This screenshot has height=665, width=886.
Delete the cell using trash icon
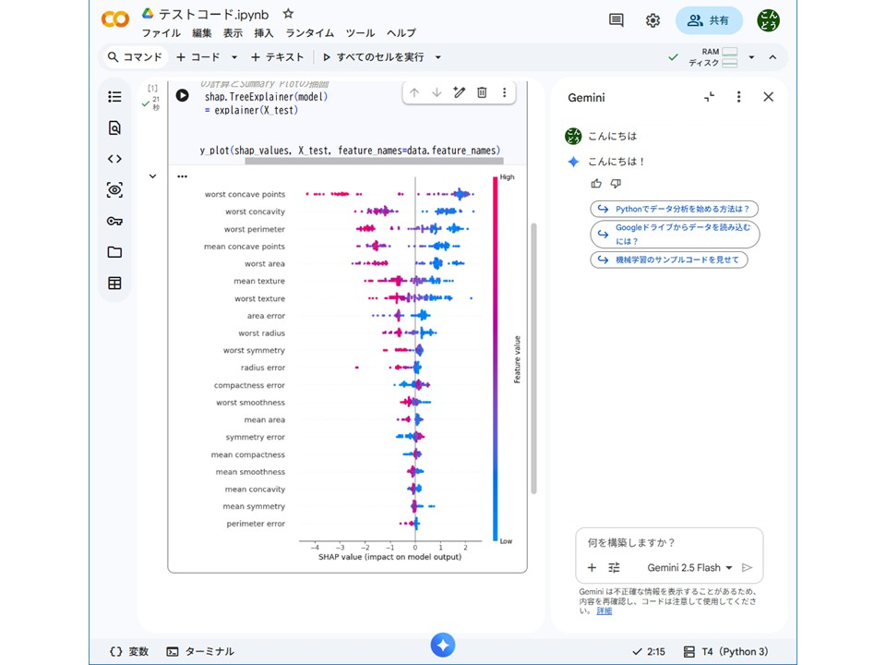pos(482,92)
